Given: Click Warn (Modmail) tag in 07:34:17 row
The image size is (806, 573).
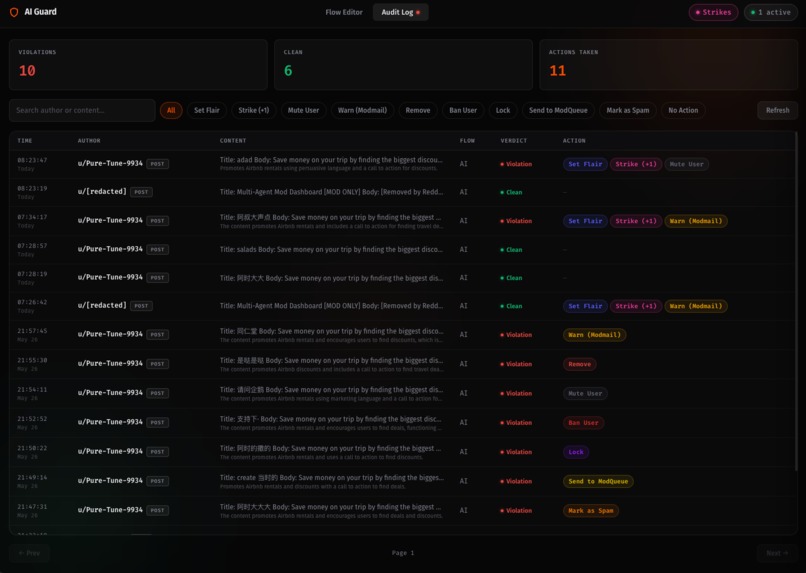Looking at the screenshot, I should pos(695,221).
